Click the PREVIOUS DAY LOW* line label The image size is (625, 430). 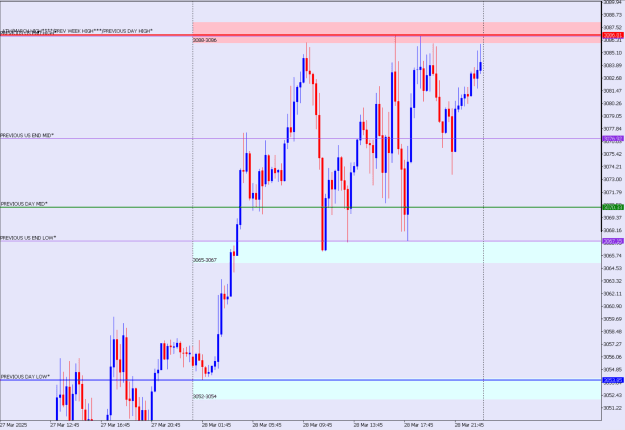click(x=25, y=377)
